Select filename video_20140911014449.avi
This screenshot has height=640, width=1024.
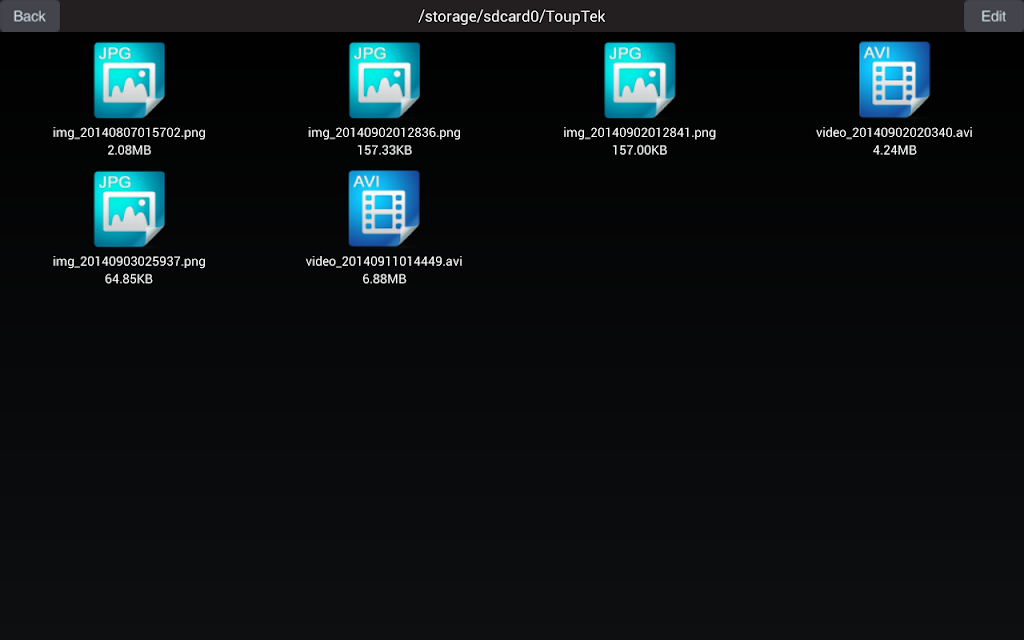[x=384, y=261]
